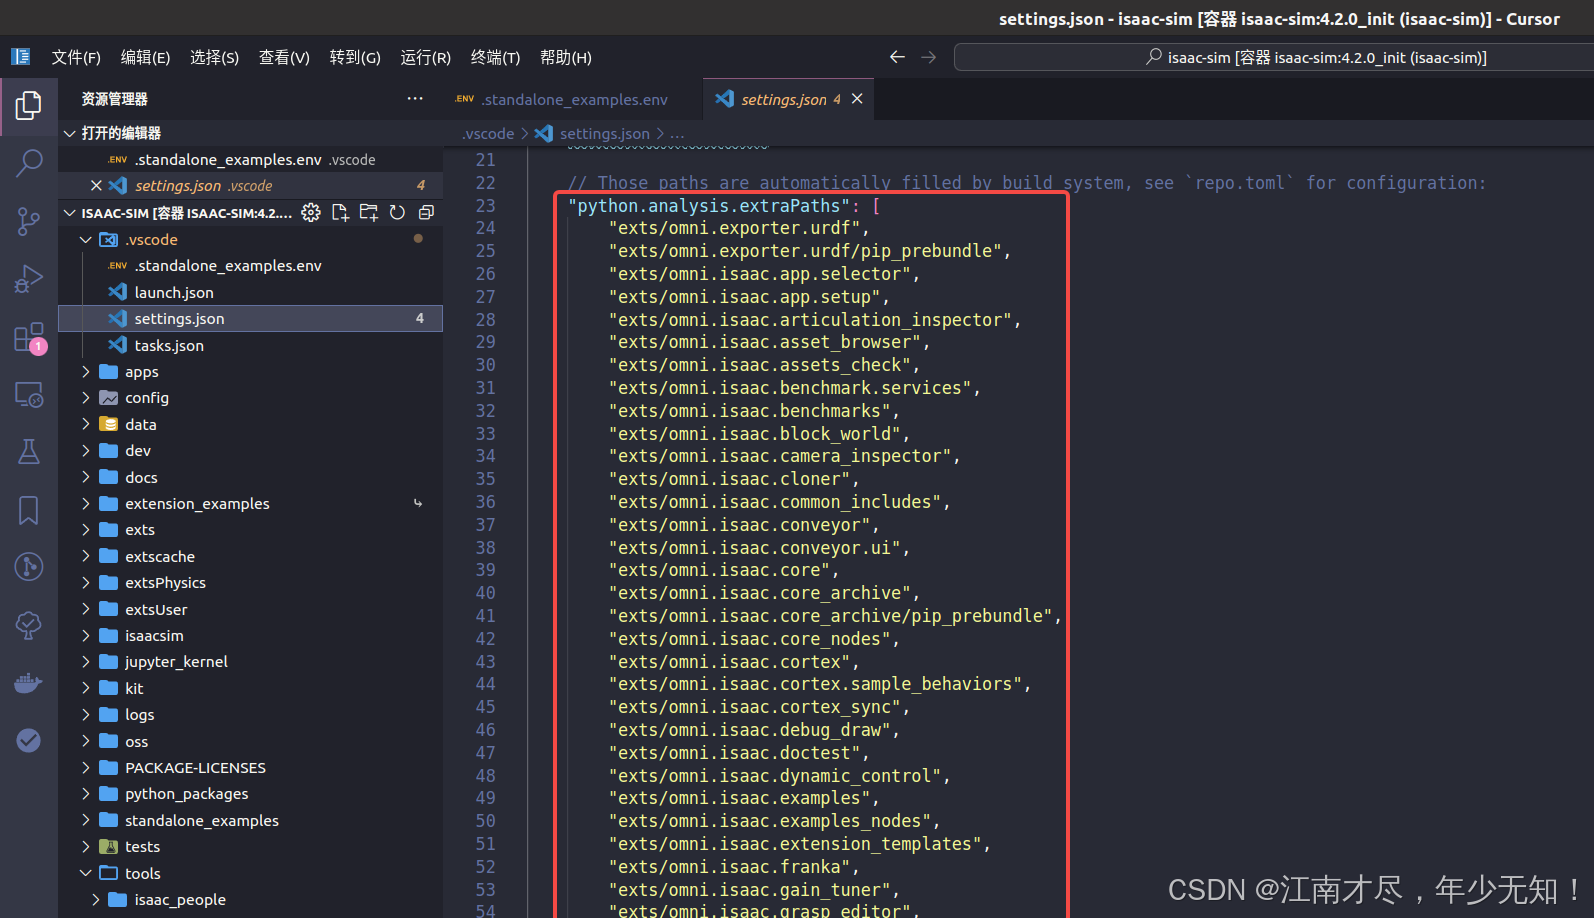This screenshot has height=918, width=1594.
Task: Click the command center search box
Action: coord(1274,57)
